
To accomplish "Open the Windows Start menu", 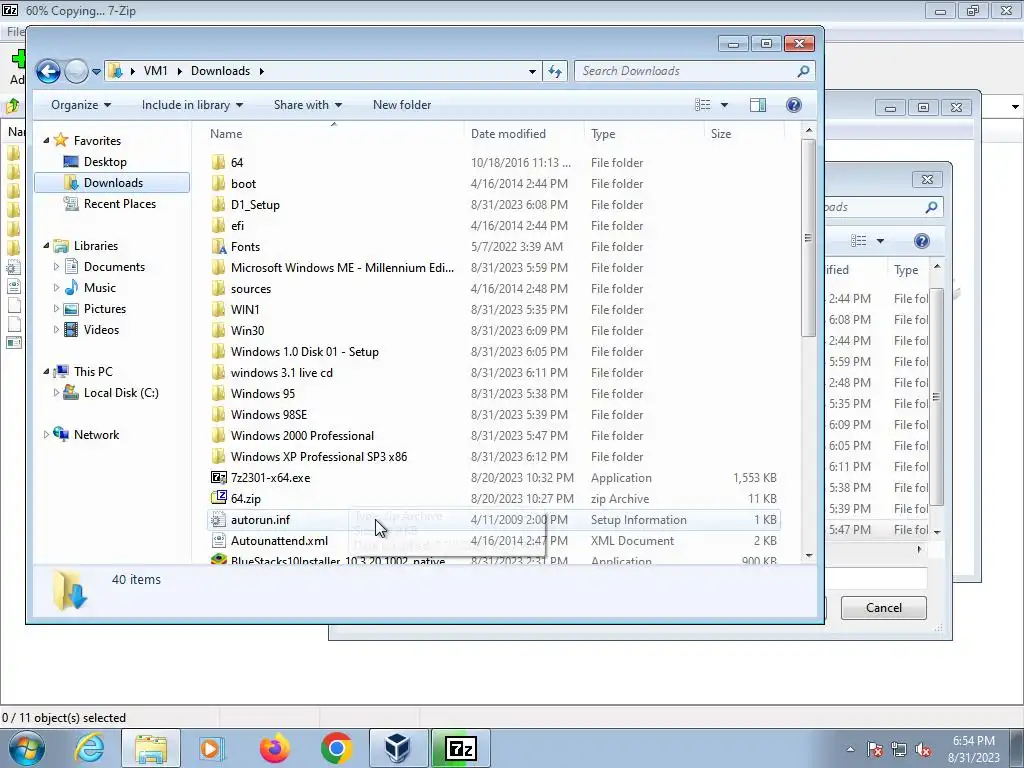I will click(x=27, y=748).
